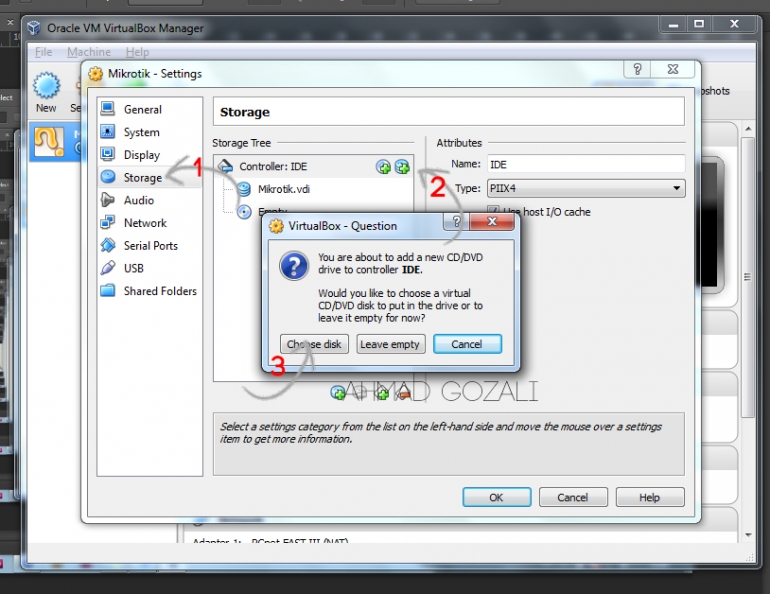Select the Network settings category
The image size is (770, 594).
point(145,223)
